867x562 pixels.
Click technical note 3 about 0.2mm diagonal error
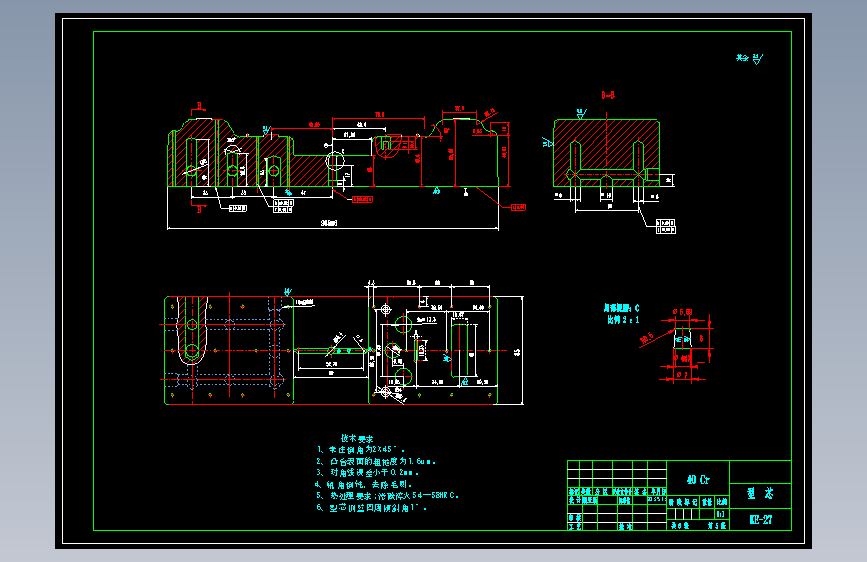click(x=367, y=473)
